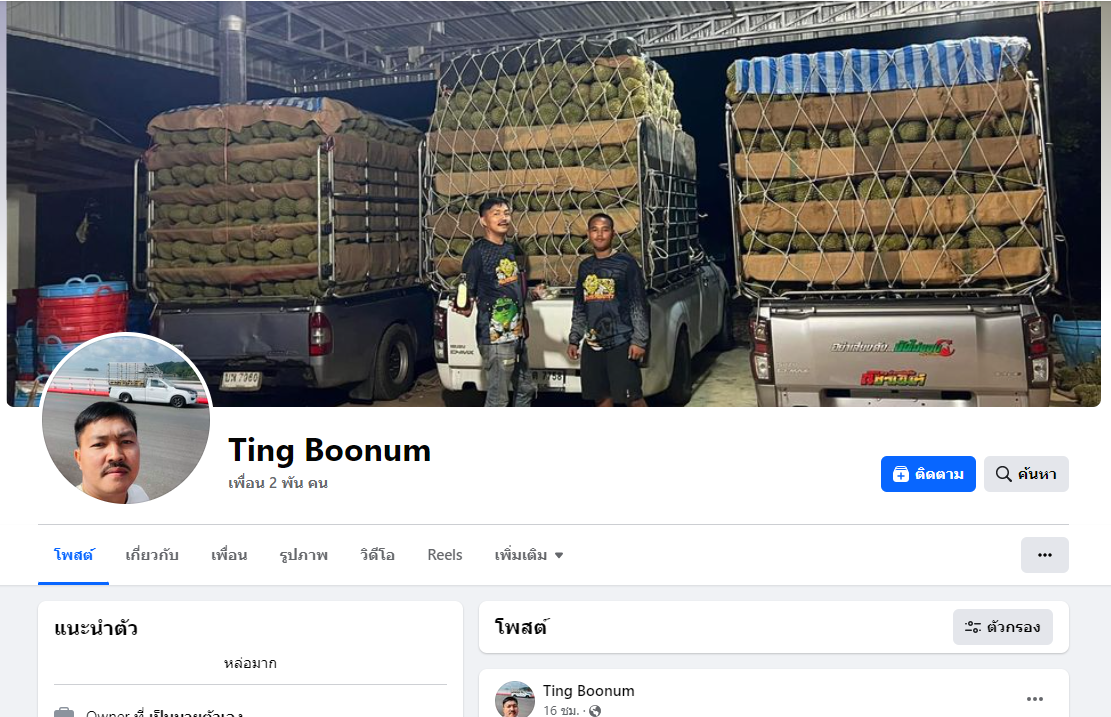Open the เพื่อน tab
This screenshot has height=717, width=1111.
click(229, 555)
